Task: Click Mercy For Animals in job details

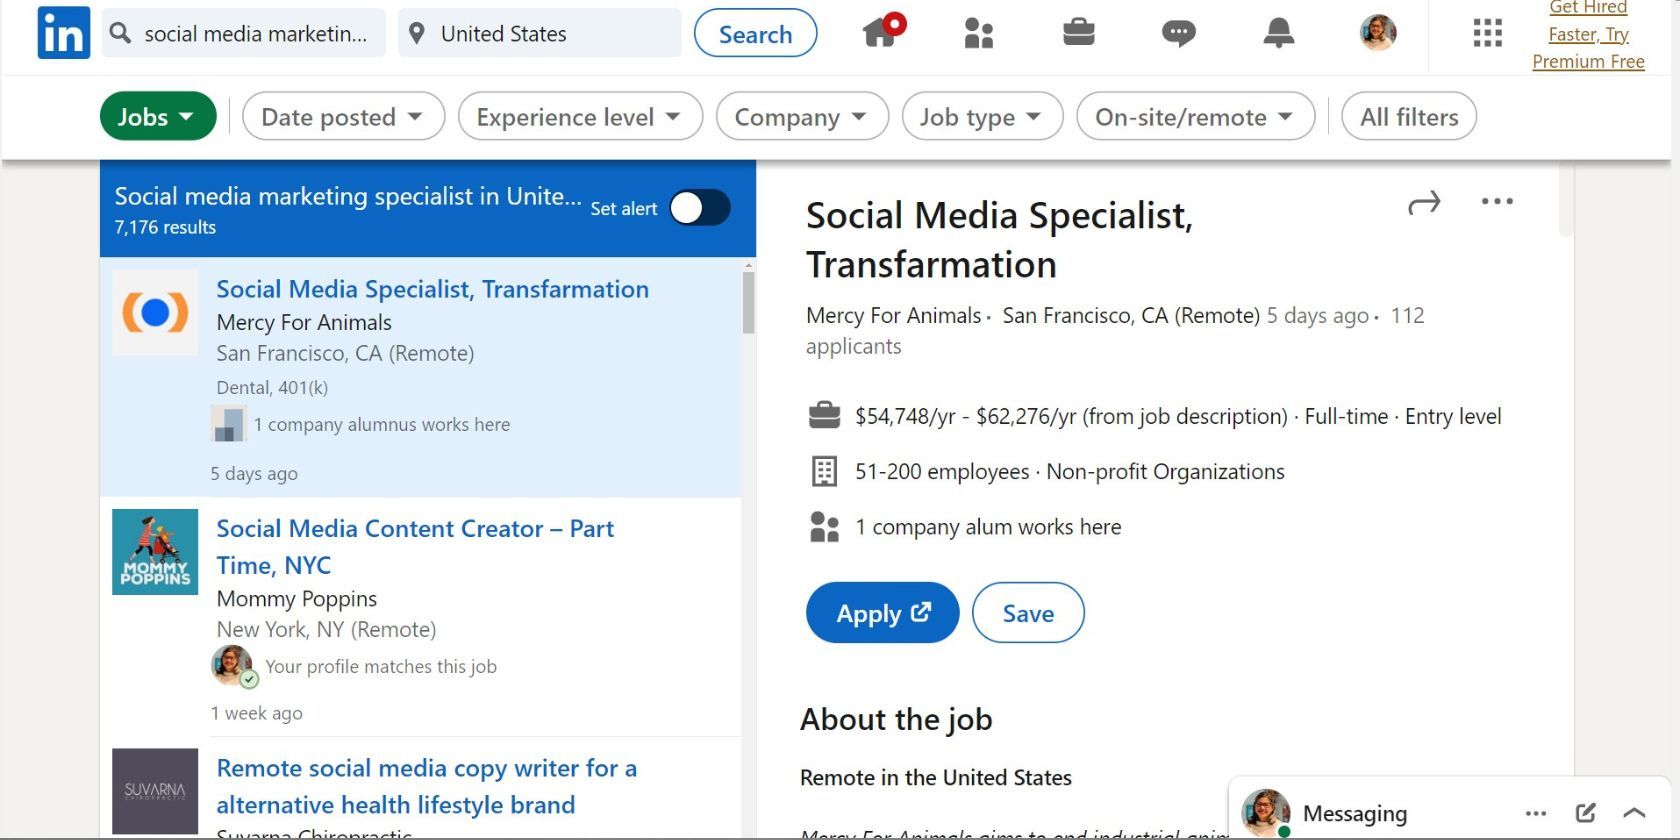Action: [x=893, y=316]
